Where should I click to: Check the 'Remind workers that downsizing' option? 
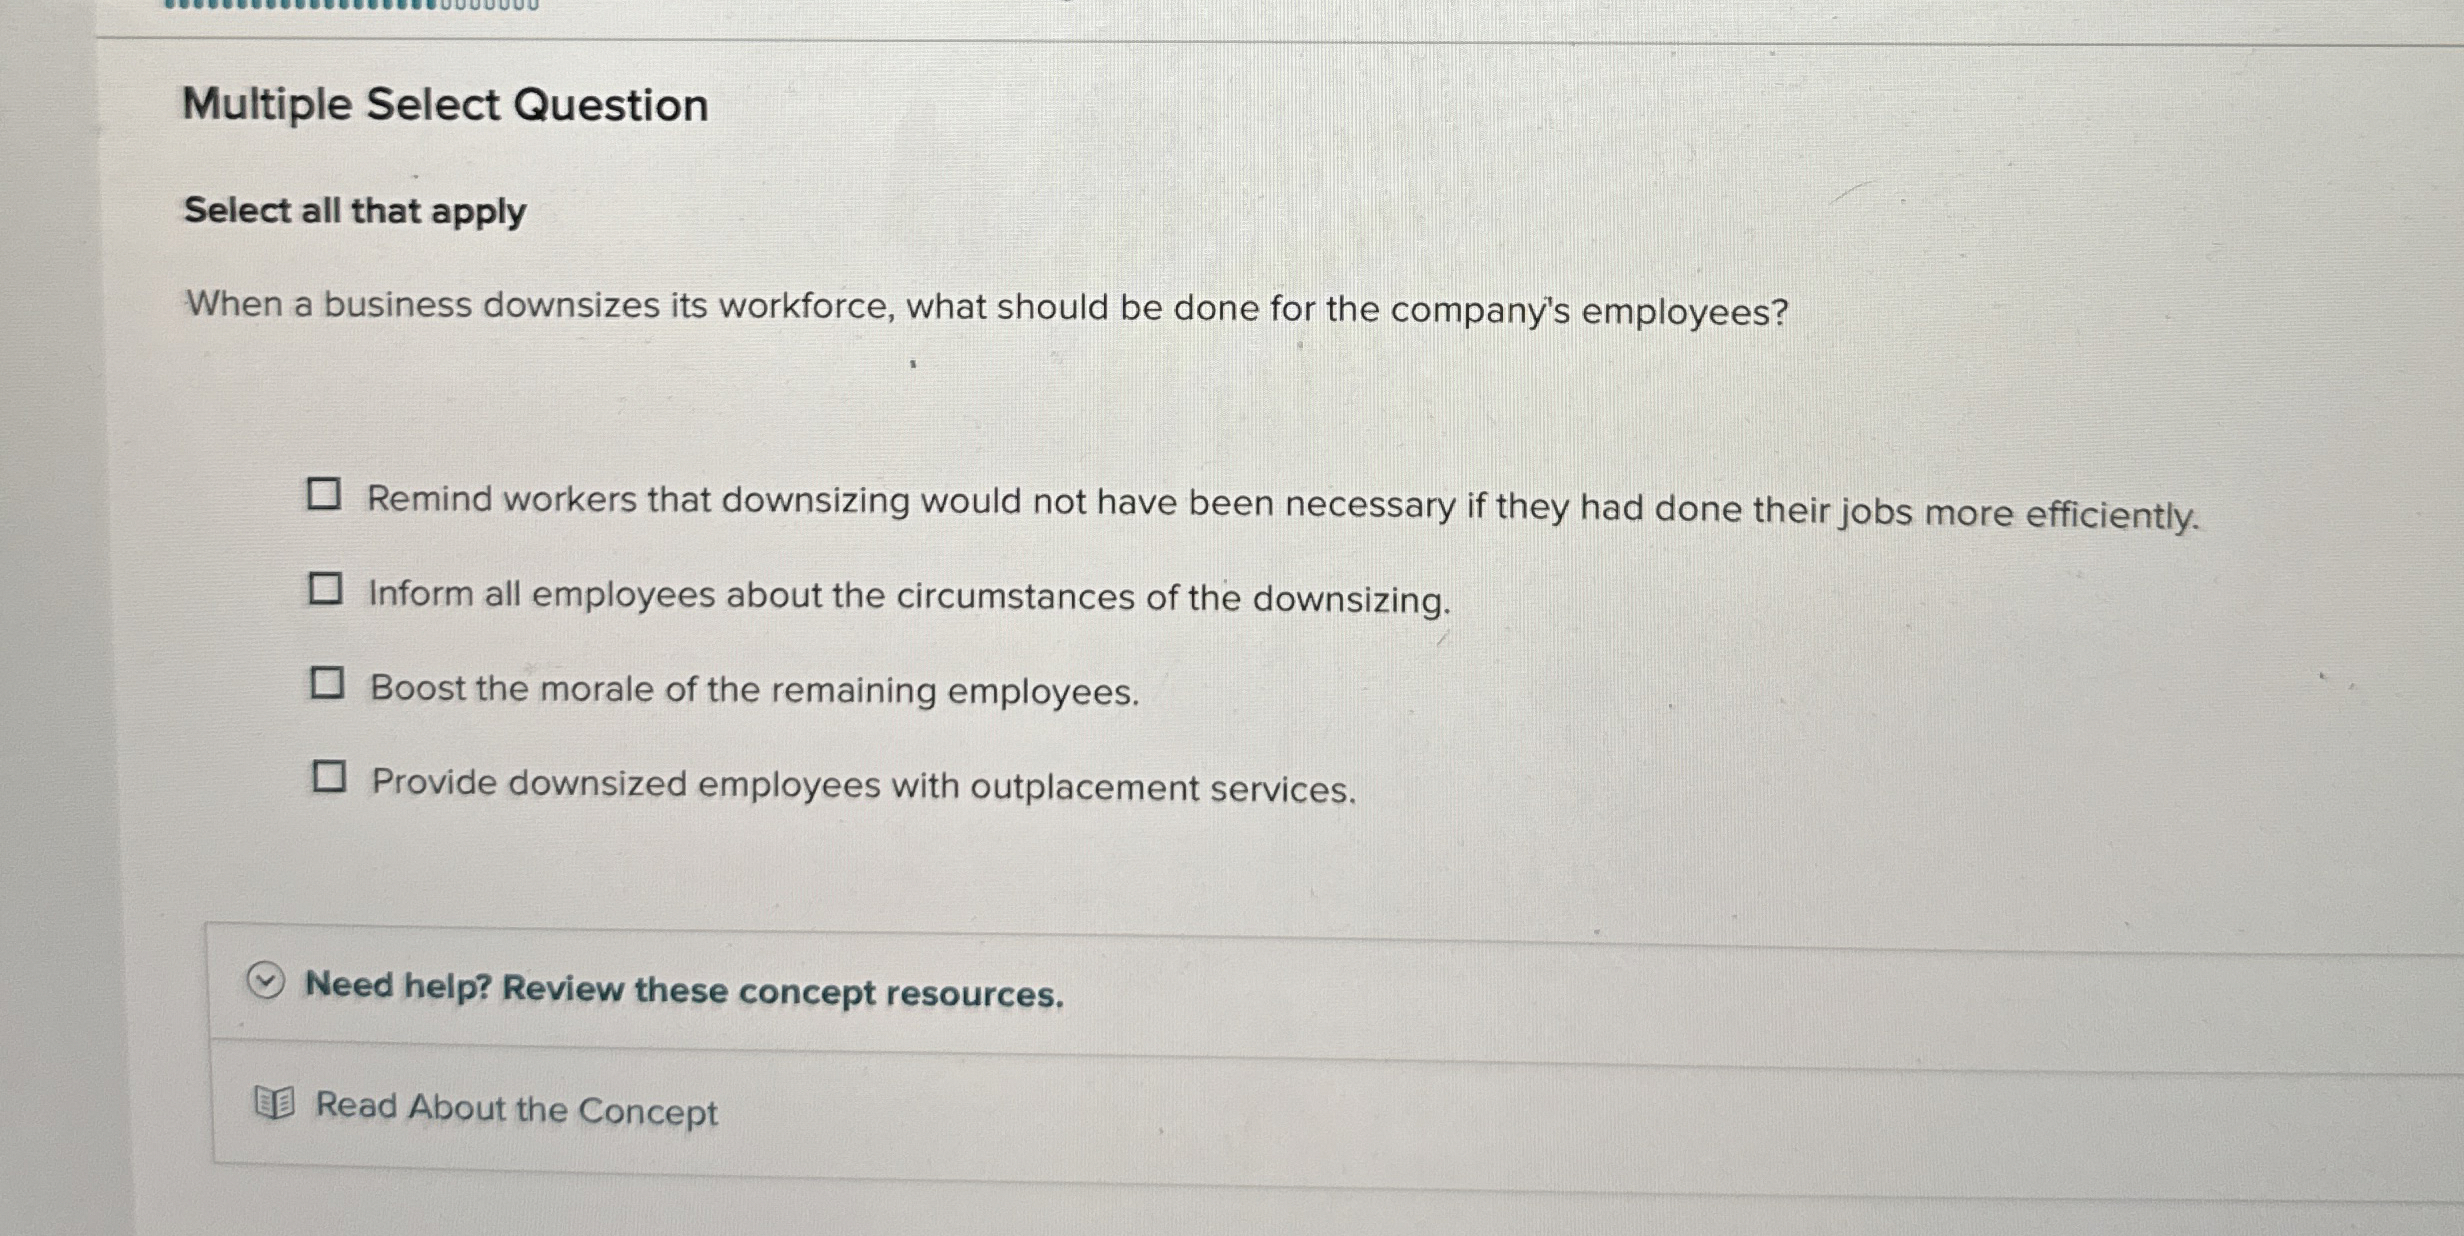click(x=326, y=495)
